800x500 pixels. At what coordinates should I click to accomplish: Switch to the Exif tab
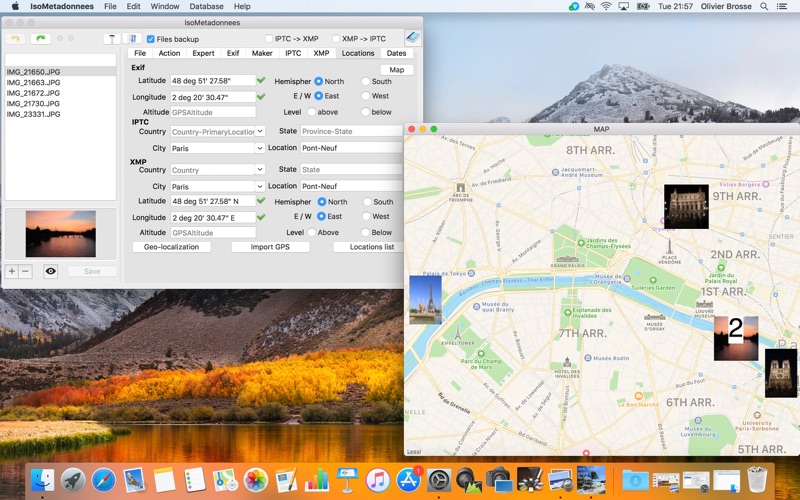pos(233,53)
